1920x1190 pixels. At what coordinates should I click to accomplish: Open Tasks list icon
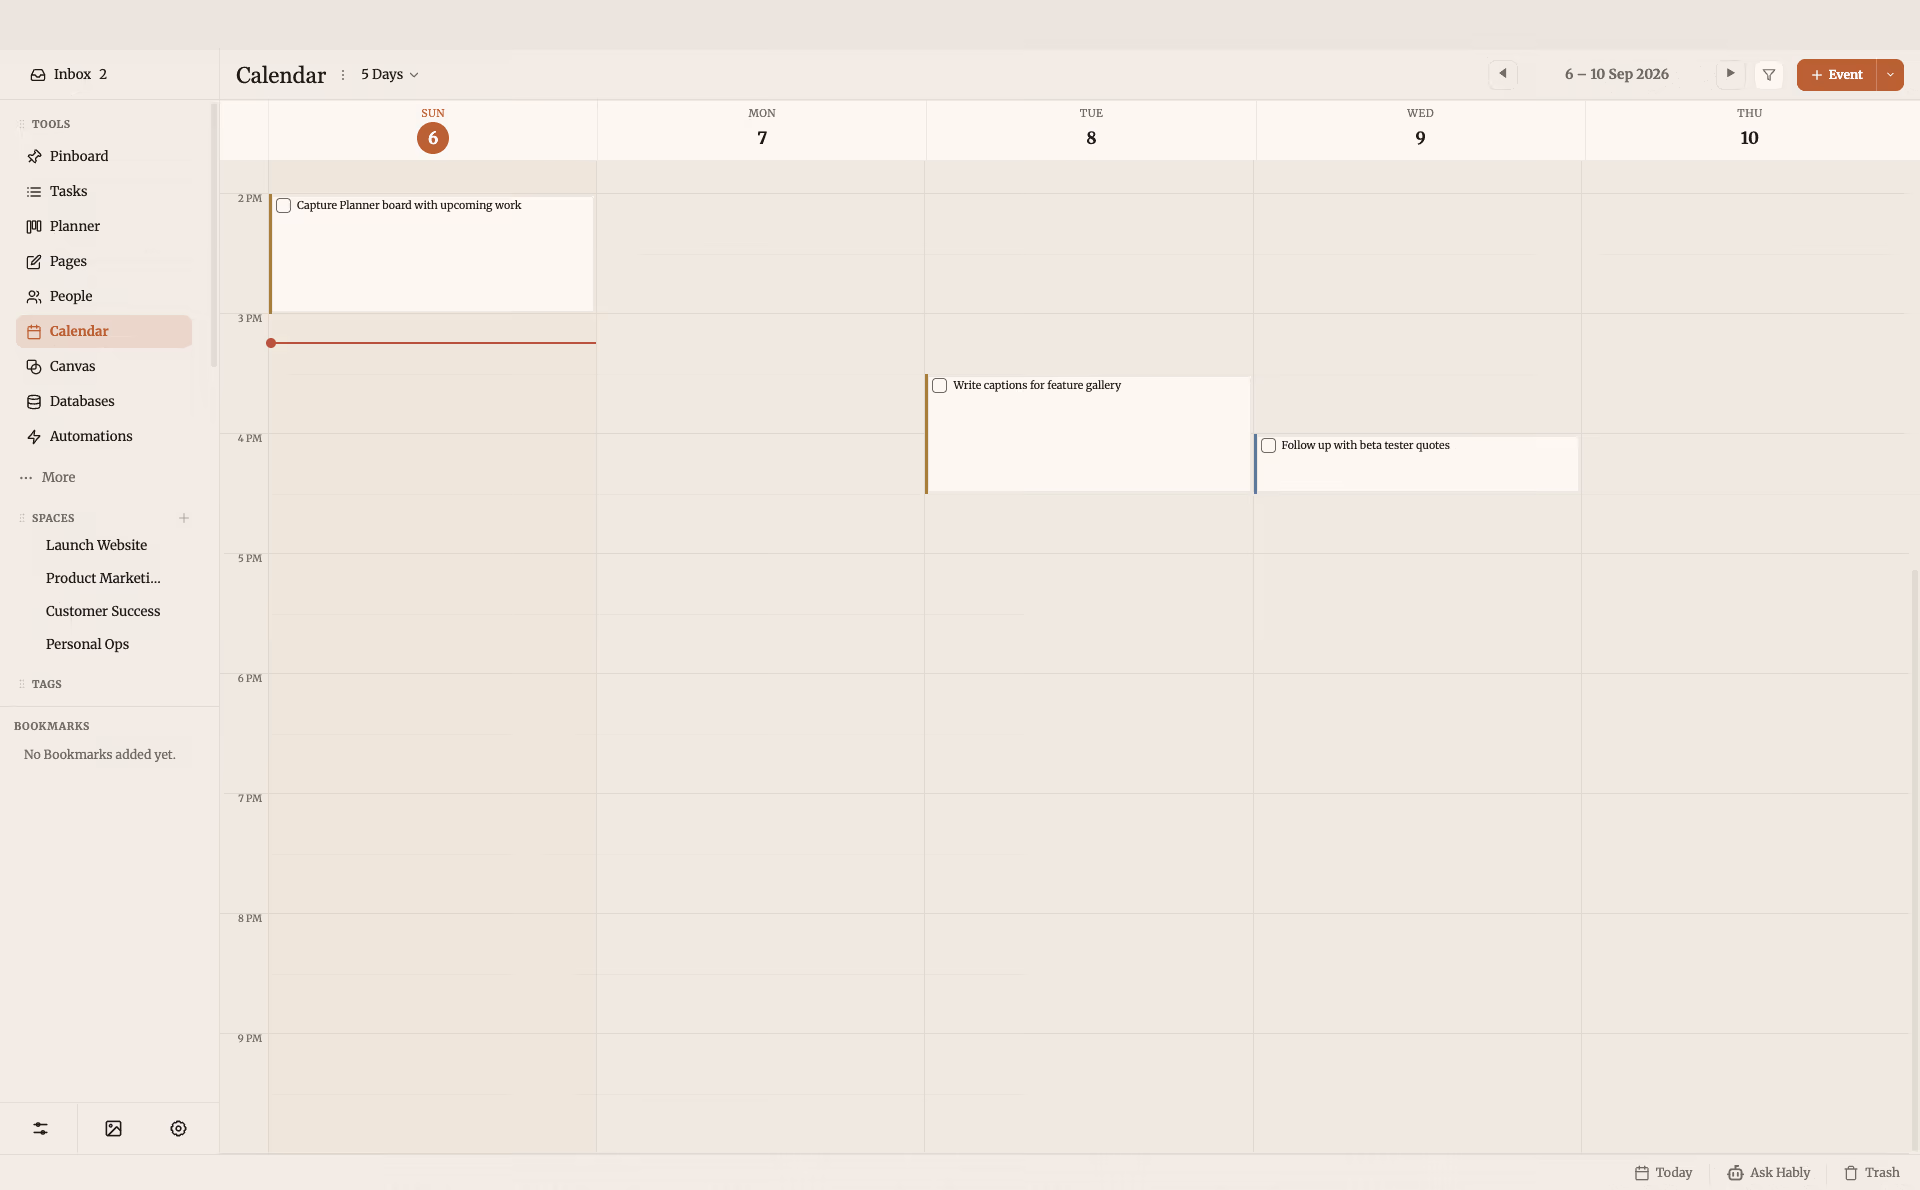(x=34, y=191)
